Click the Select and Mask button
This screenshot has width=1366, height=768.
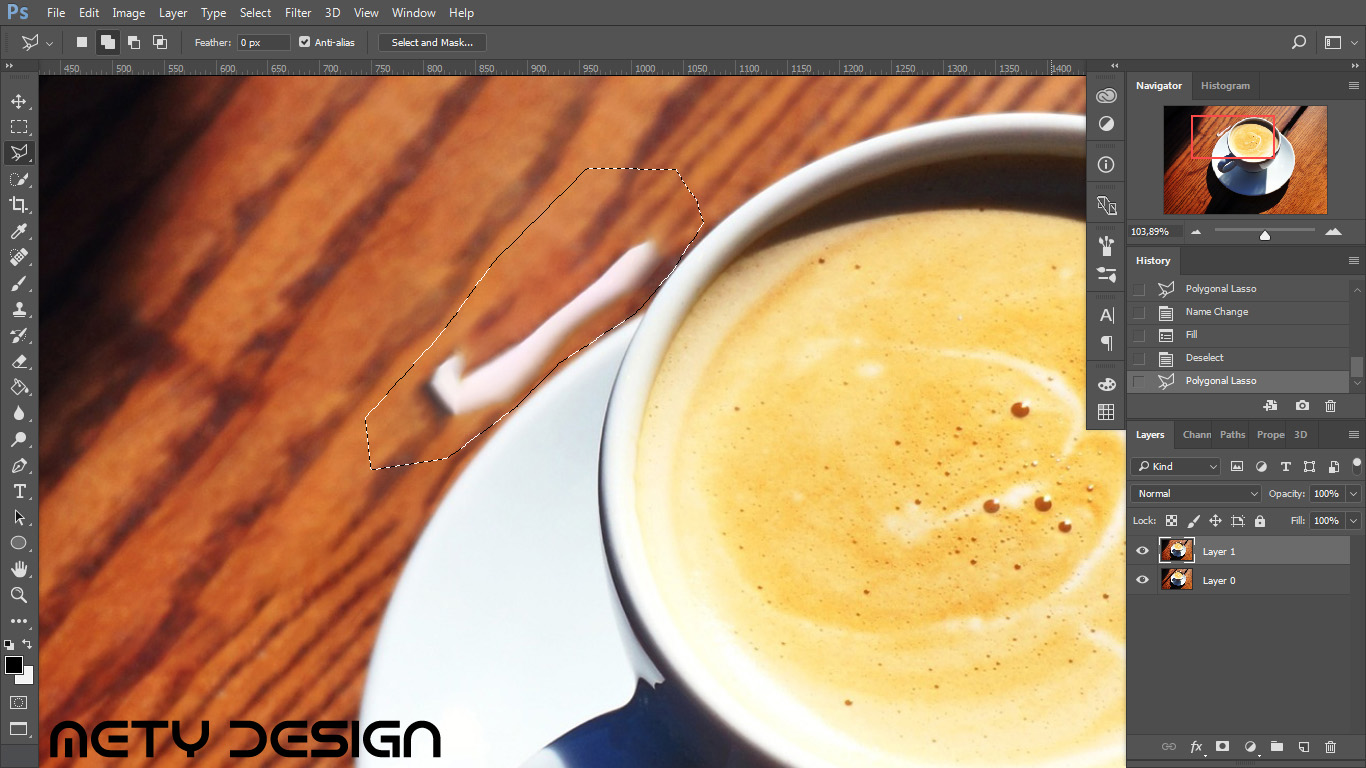(432, 42)
